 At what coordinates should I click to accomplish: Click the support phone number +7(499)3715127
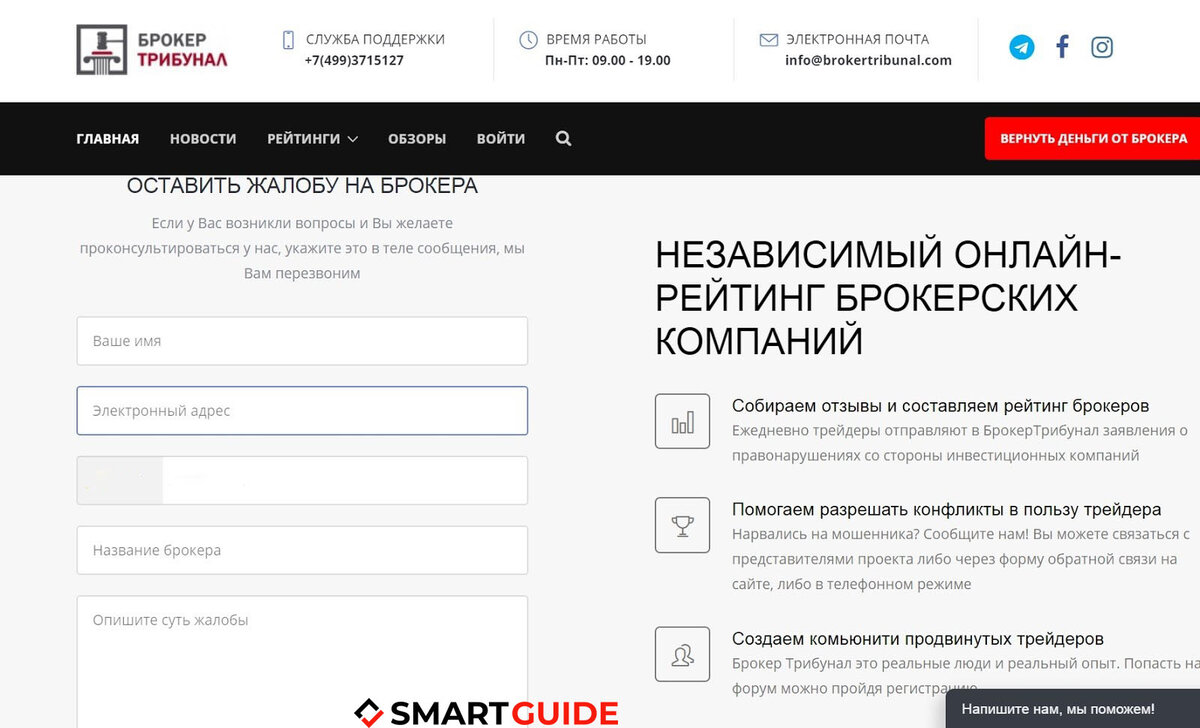pyautogui.click(x=354, y=60)
